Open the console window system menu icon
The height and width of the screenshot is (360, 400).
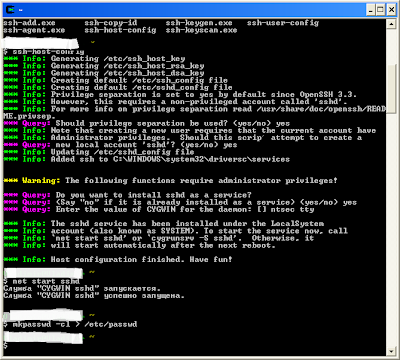point(11,10)
